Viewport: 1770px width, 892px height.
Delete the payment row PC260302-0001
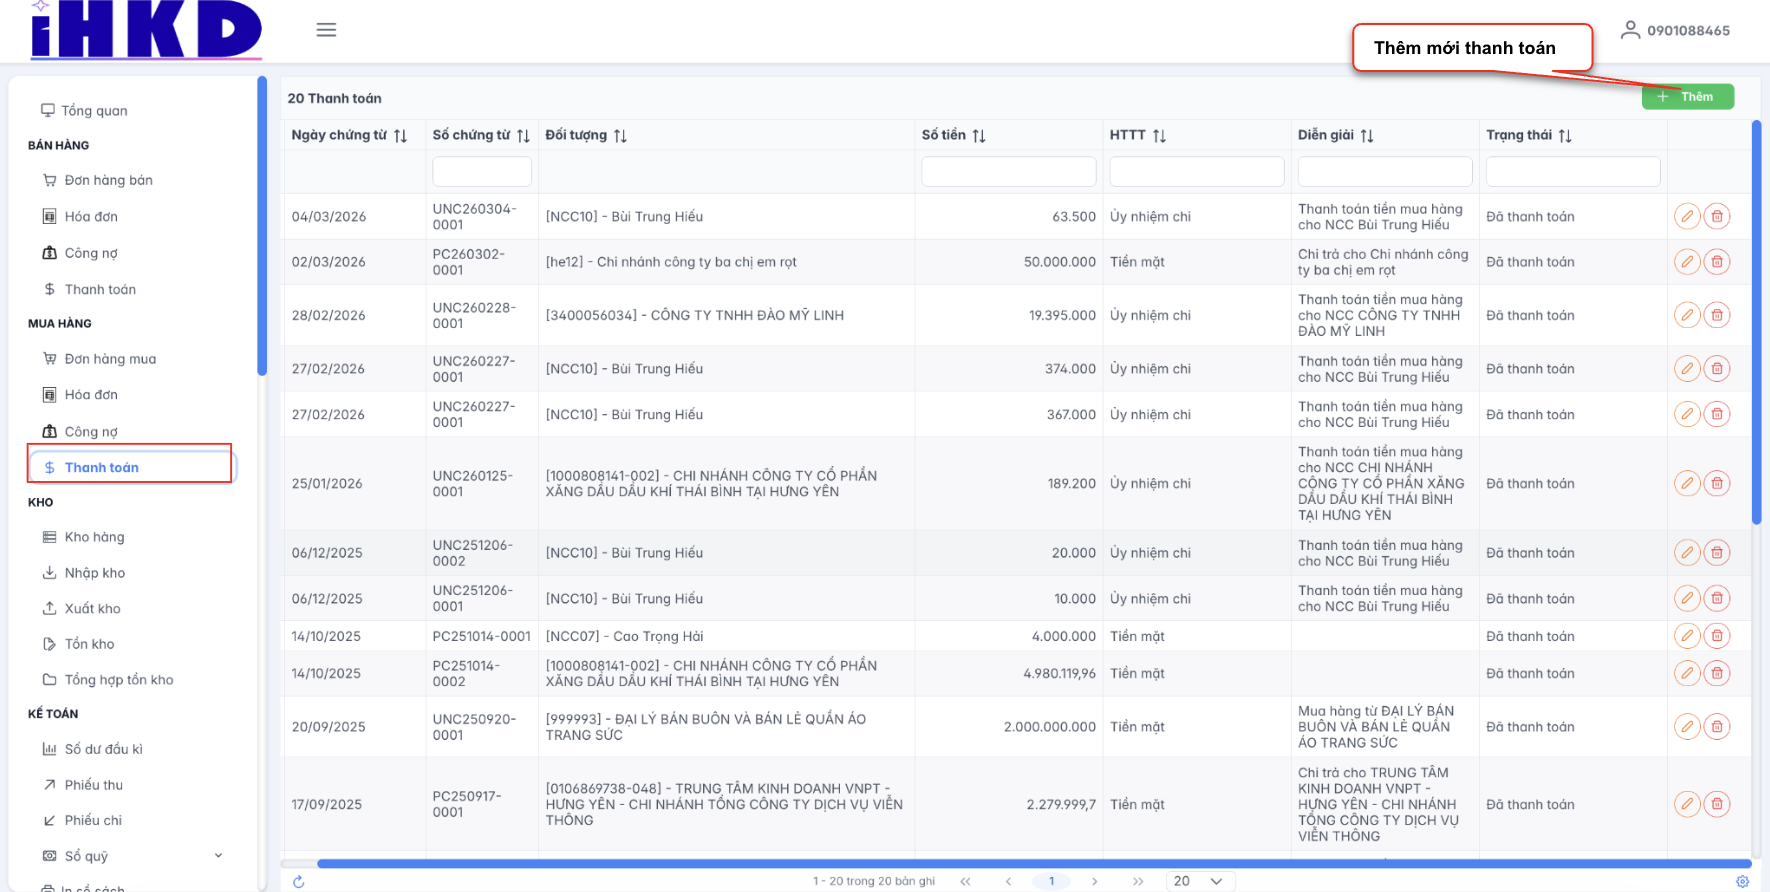[x=1717, y=262]
